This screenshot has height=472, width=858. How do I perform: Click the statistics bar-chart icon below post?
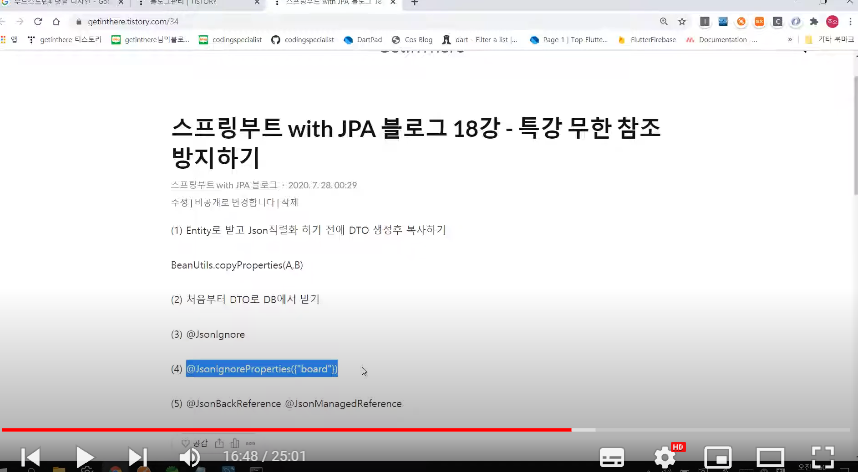click(235, 443)
